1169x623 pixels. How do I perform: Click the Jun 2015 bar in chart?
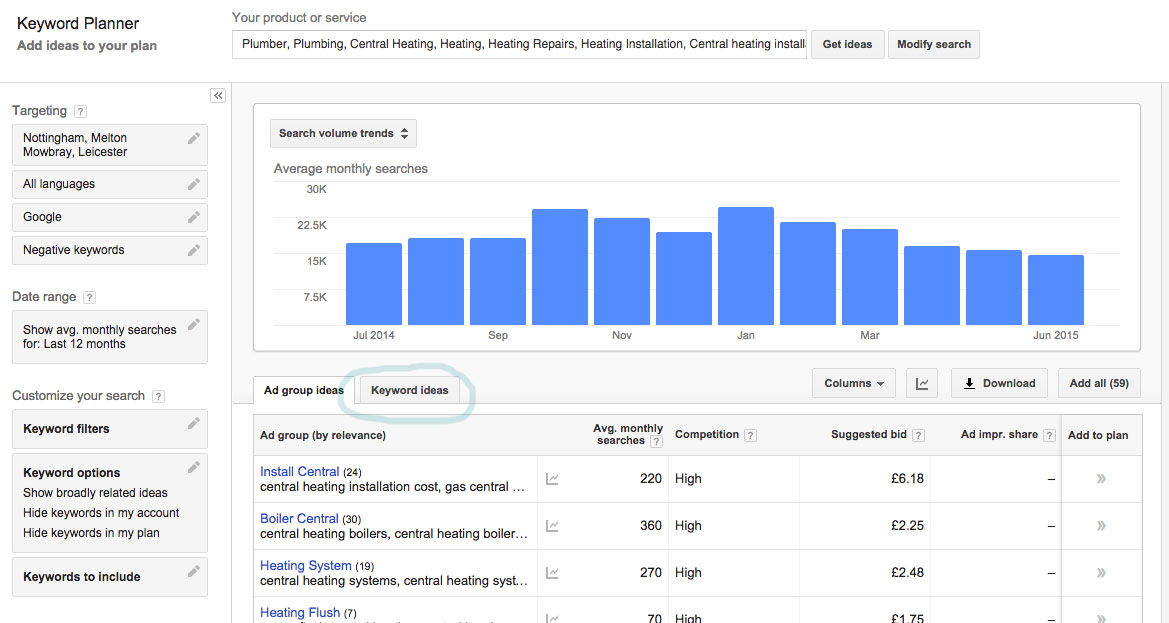(x=1056, y=290)
